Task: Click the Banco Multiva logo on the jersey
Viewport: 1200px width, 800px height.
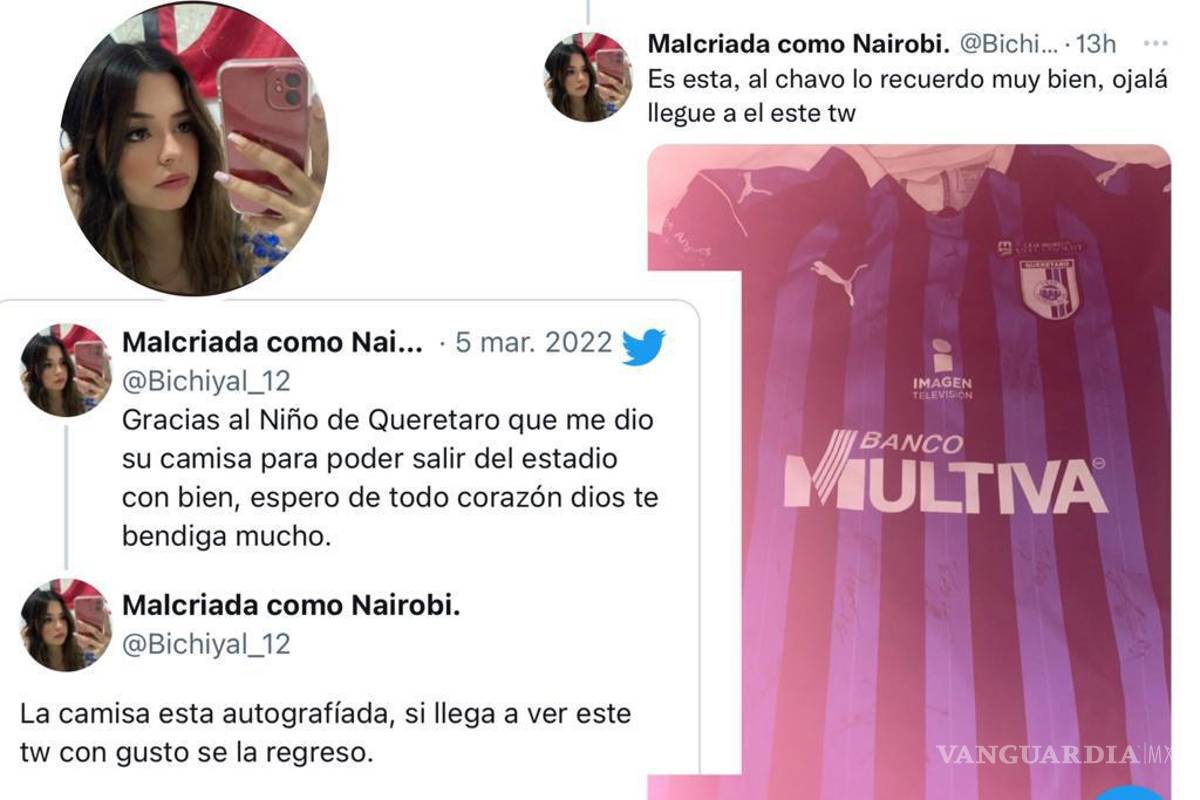Action: [945, 471]
